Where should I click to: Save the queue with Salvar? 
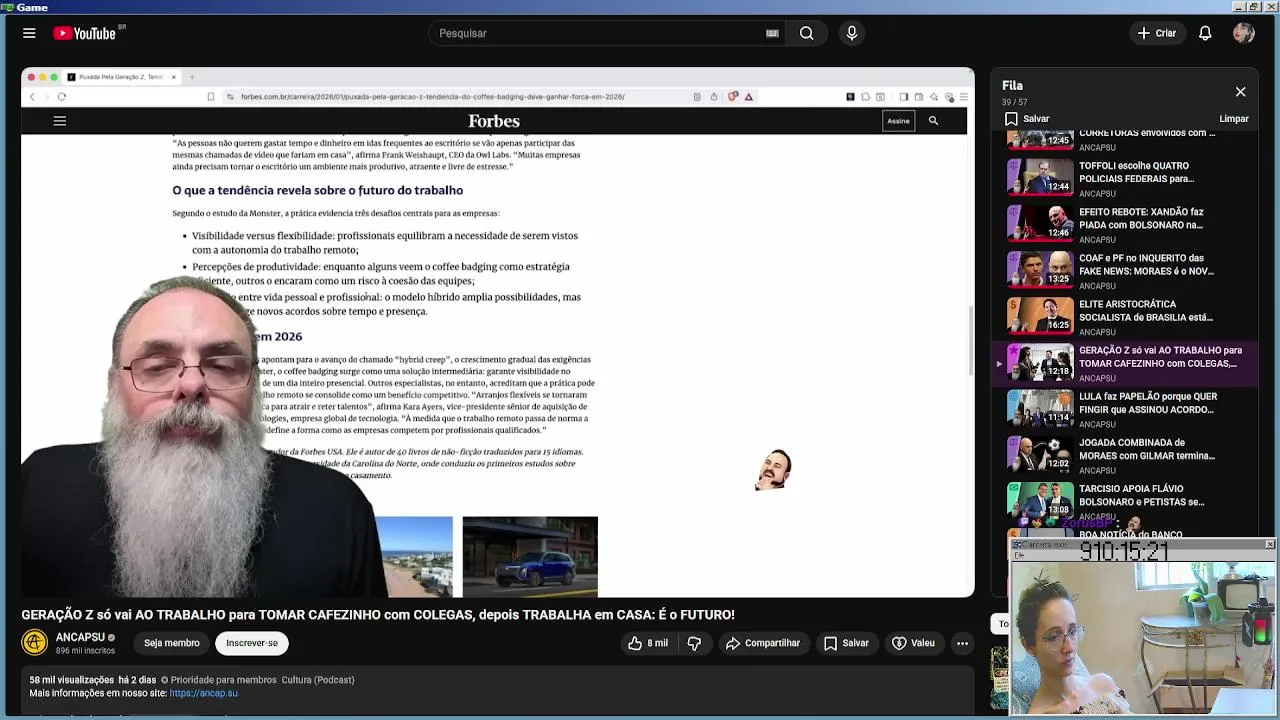pyautogui.click(x=1027, y=119)
